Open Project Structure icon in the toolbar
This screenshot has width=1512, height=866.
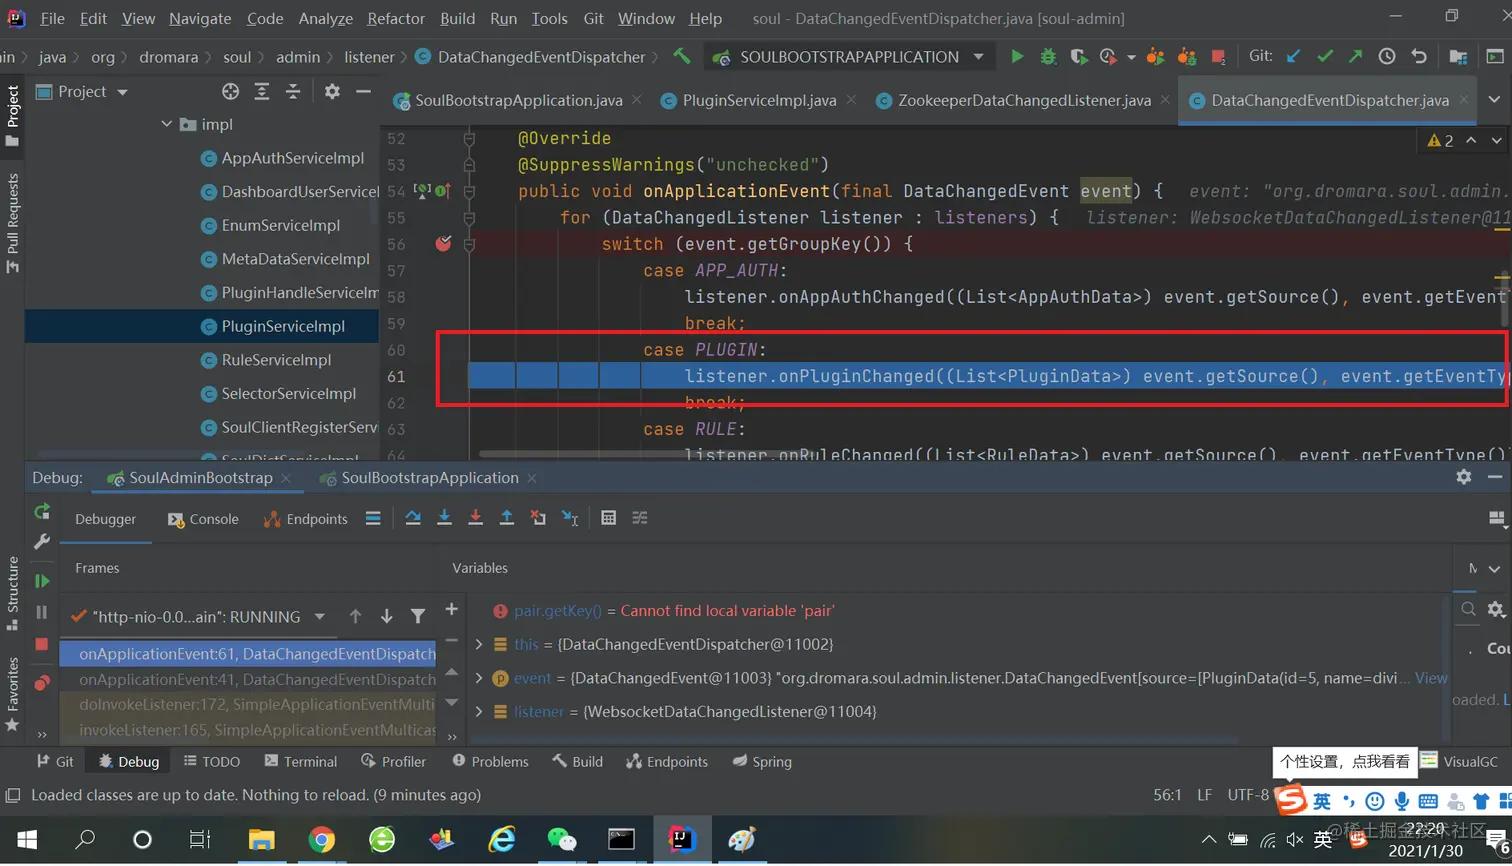coord(1458,57)
